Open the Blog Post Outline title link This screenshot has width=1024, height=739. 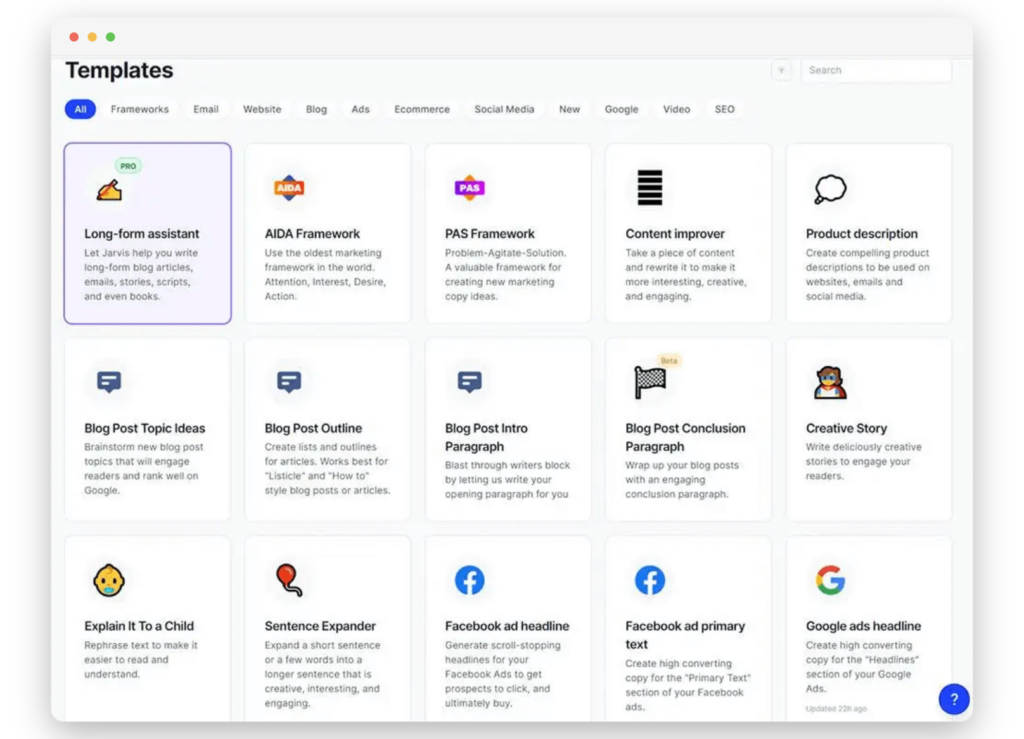pos(313,428)
